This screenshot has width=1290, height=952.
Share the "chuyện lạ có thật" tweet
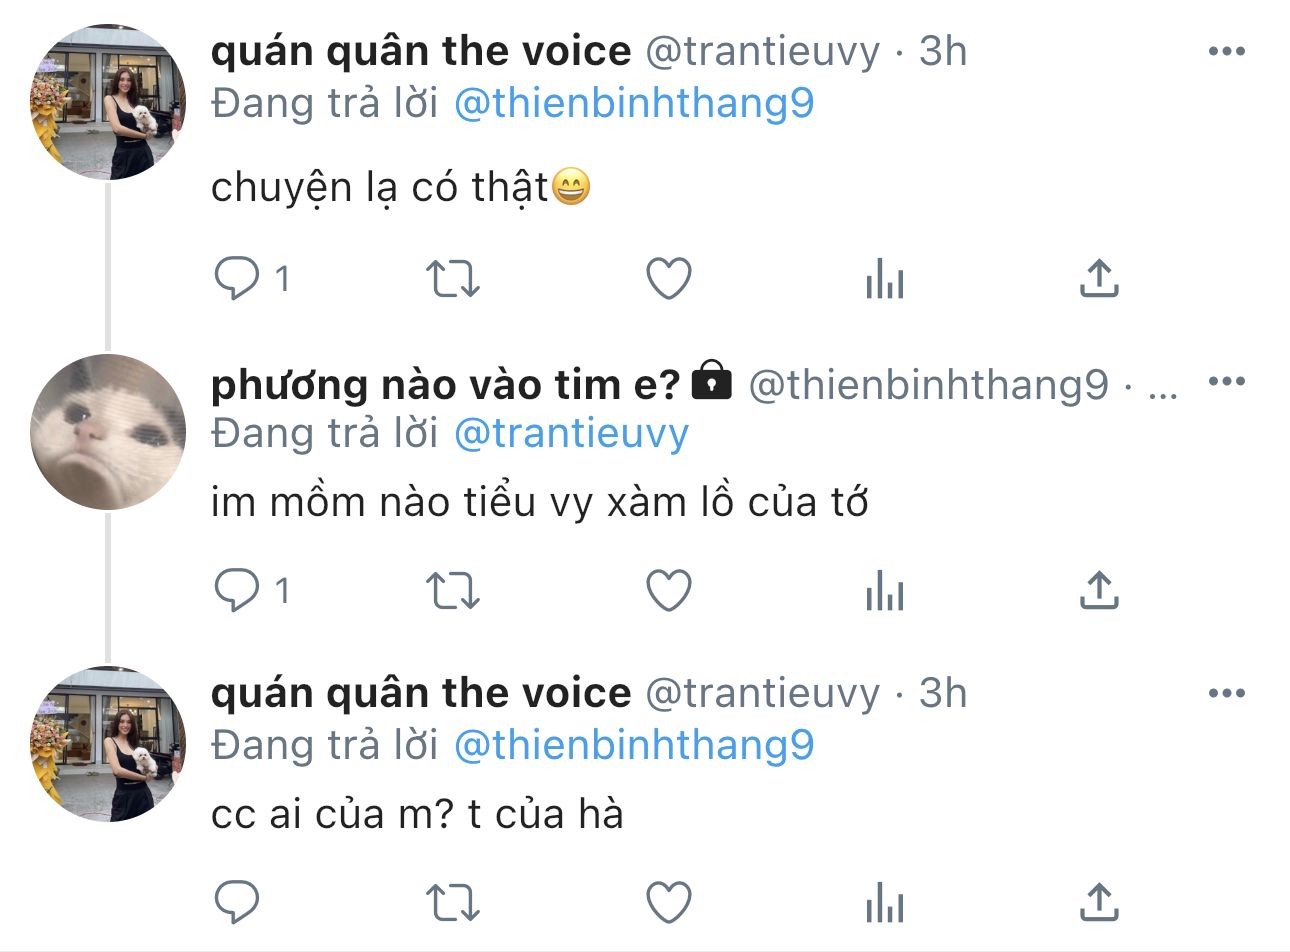[1098, 279]
